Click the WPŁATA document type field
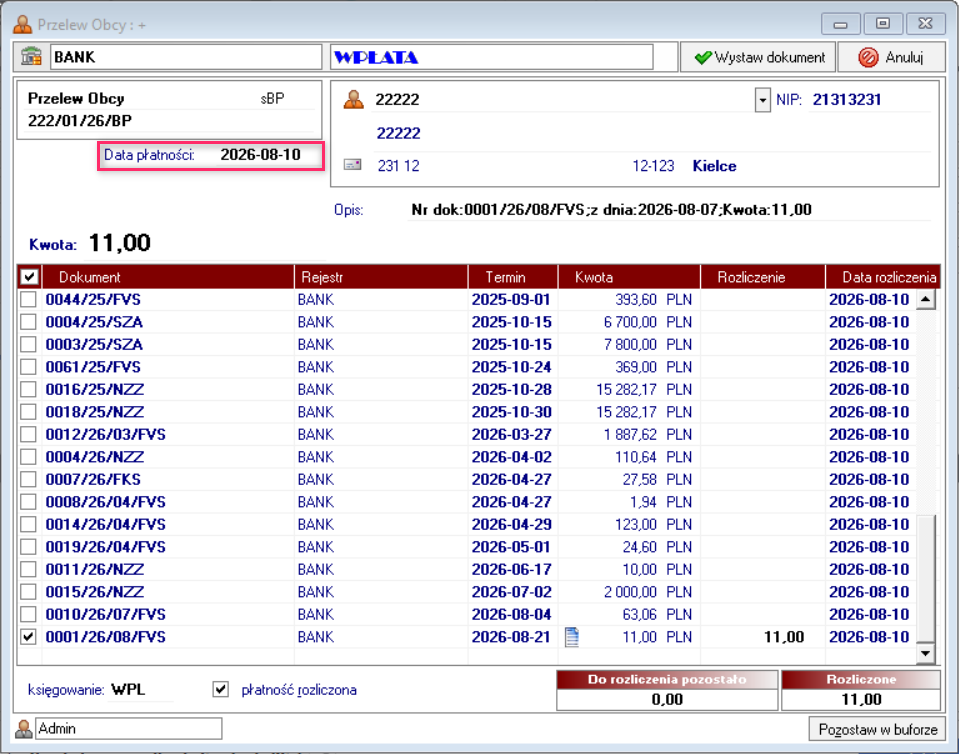Image resolution: width=959 pixels, height=754 pixels. pos(492,57)
